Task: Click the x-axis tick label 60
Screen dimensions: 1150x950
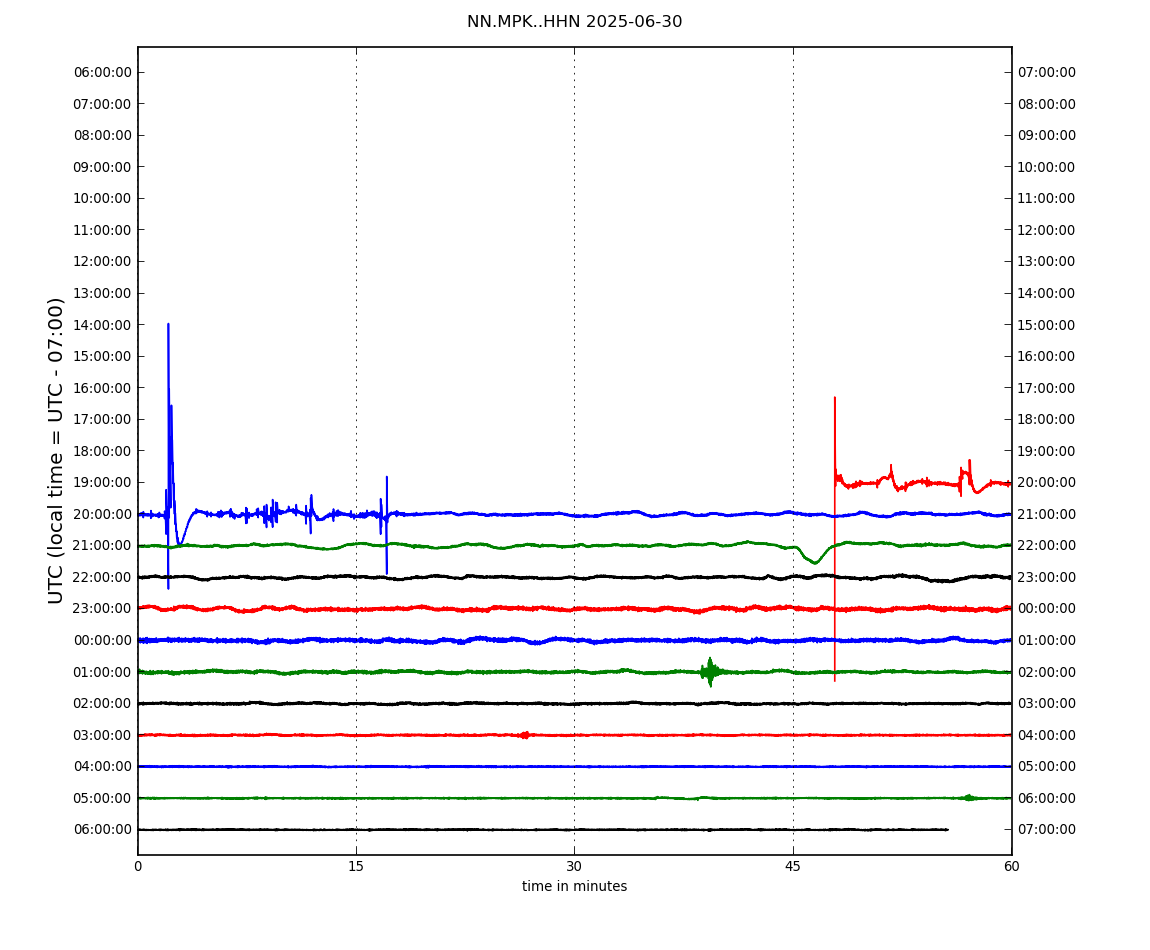Action: click(x=1011, y=866)
